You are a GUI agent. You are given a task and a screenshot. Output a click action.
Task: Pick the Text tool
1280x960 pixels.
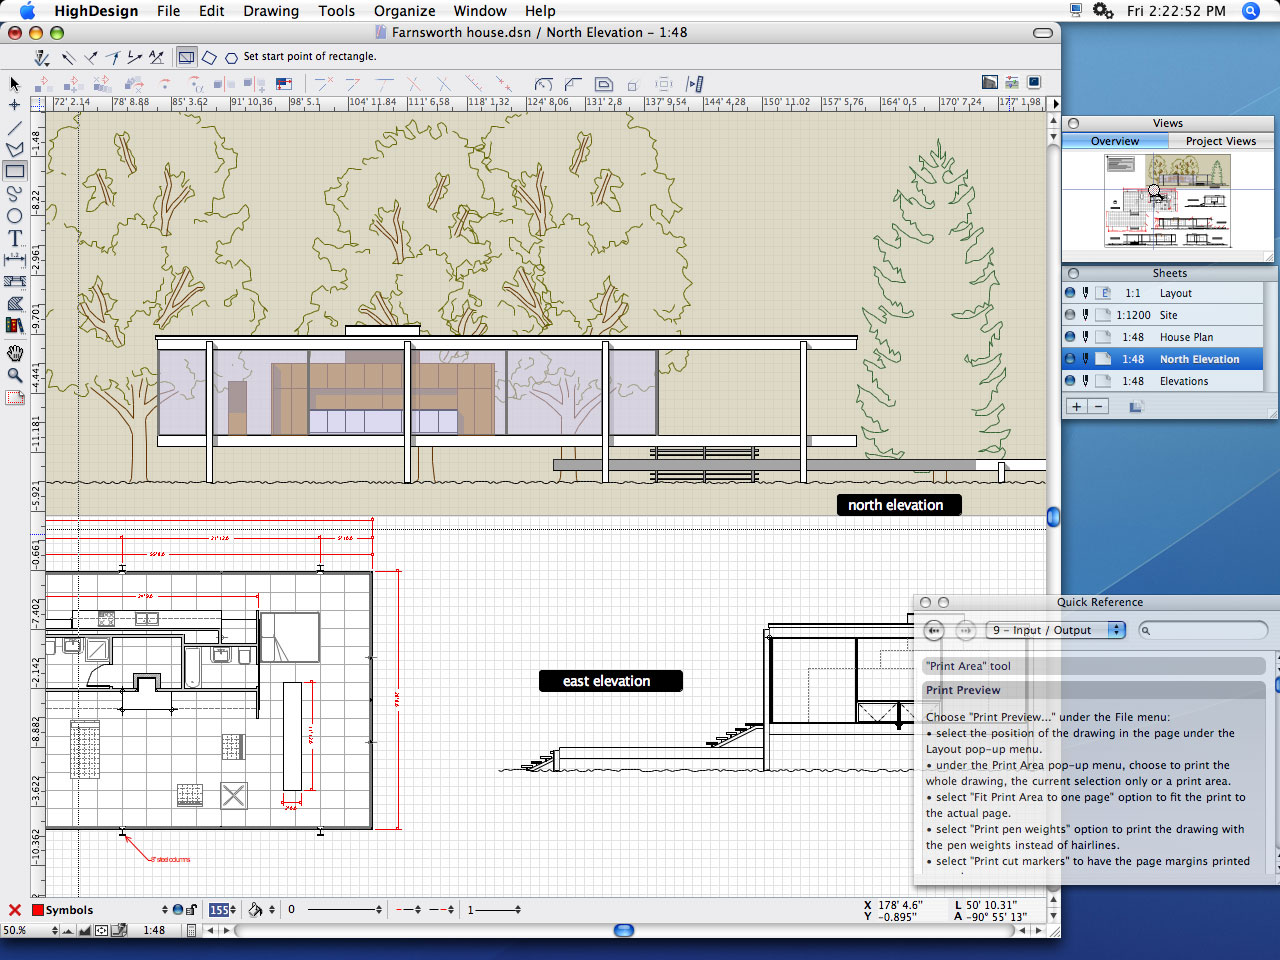[x=14, y=237]
